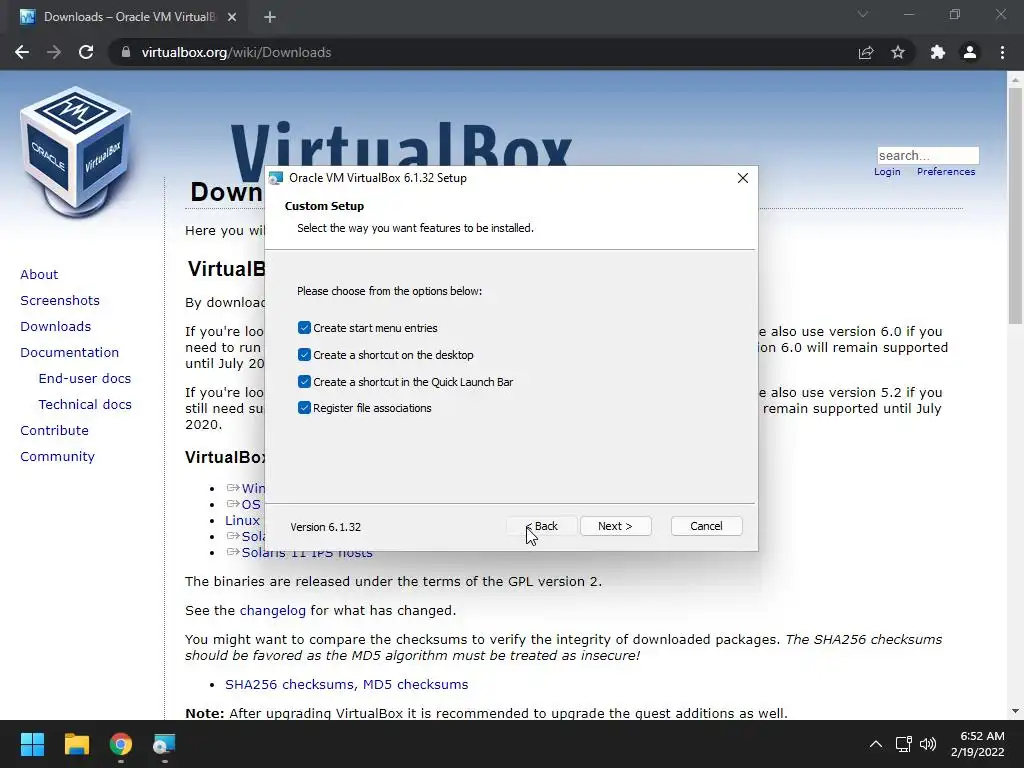Open the tab search chevron in Chrome
Image resolution: width=1024 pixels, height=768 pixels.
(x=863, y=14)
